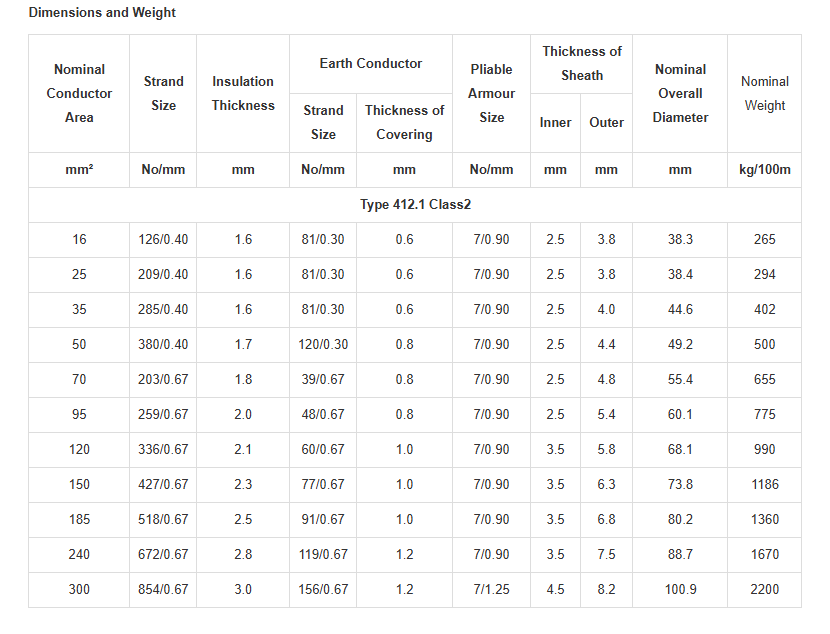Click armour size cell '7/1.25'
Viewport: 830px width, 634px height.
(x=491, y=589)
